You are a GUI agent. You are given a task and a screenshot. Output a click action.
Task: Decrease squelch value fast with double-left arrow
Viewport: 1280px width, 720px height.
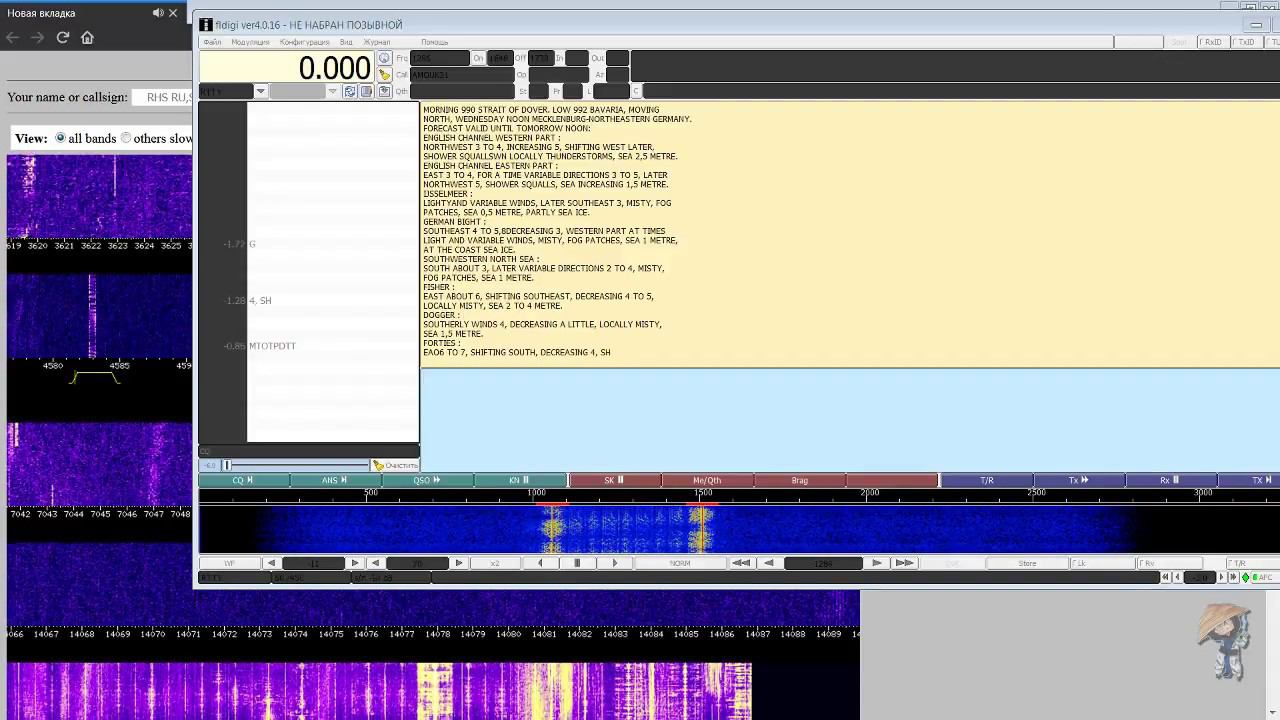click(x=1166, y=577)
